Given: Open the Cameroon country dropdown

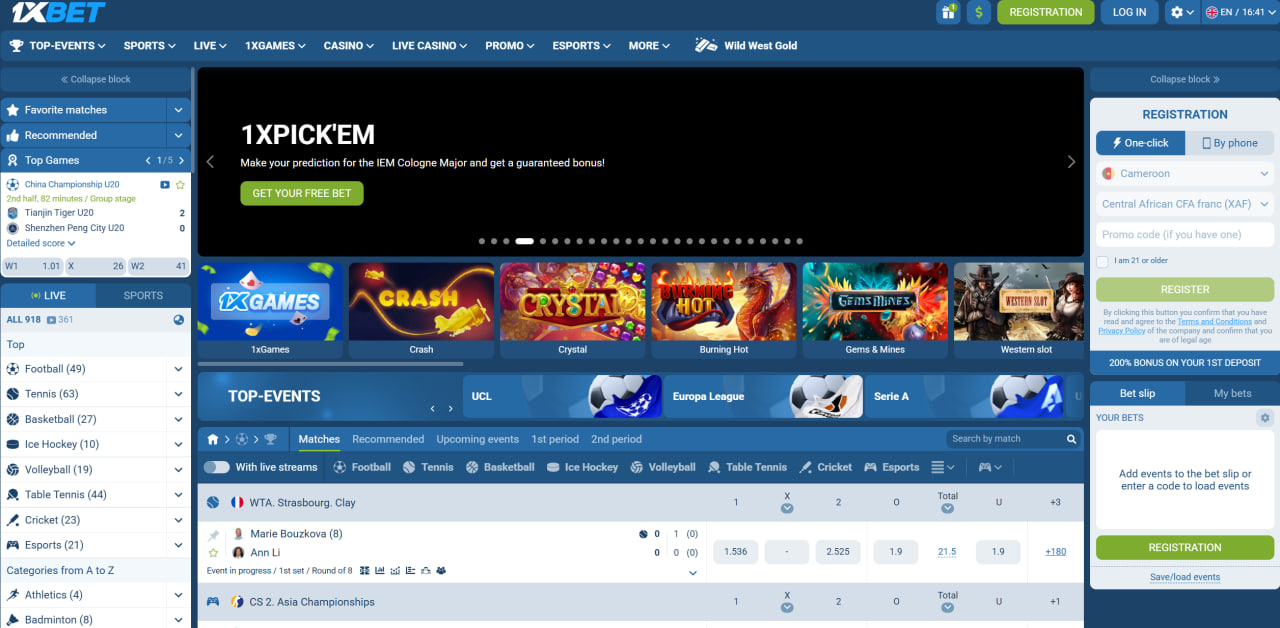Looking at the screenshot, I should (x=1185, y=173).
